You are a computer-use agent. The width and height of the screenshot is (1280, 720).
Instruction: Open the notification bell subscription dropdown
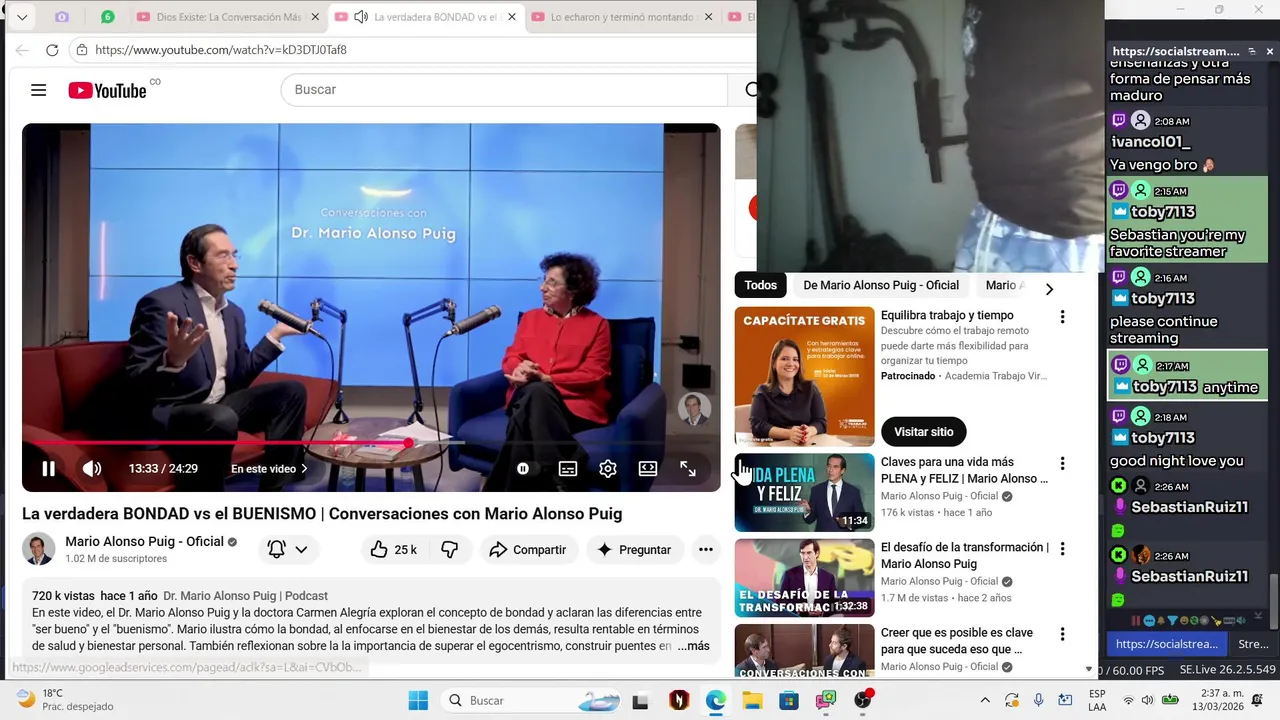point(287,549)
